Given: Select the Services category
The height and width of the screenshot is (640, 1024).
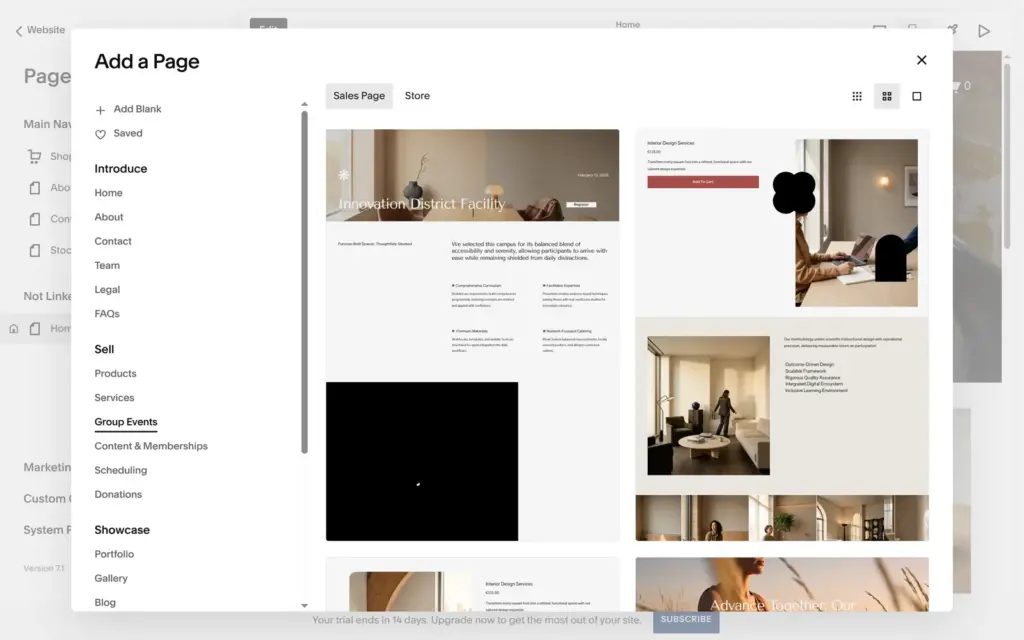Looking at the screenshot, I should point(114,398).
